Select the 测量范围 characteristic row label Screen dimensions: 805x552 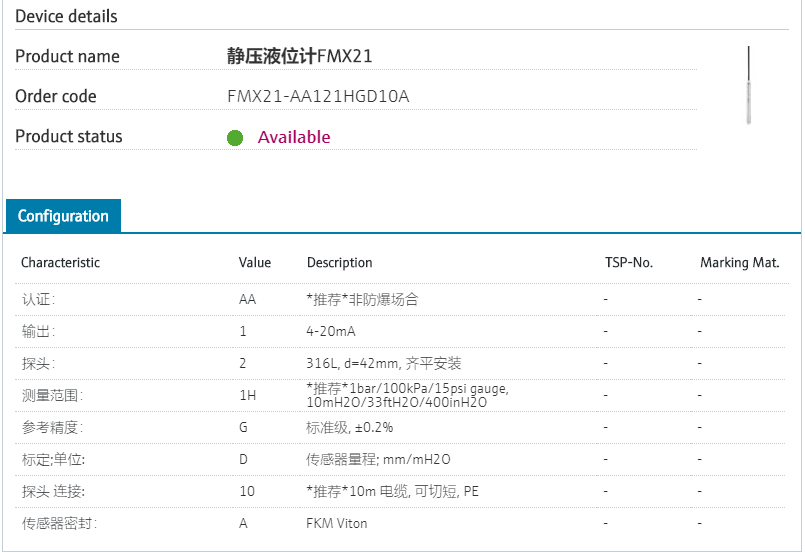click(51, 395)
